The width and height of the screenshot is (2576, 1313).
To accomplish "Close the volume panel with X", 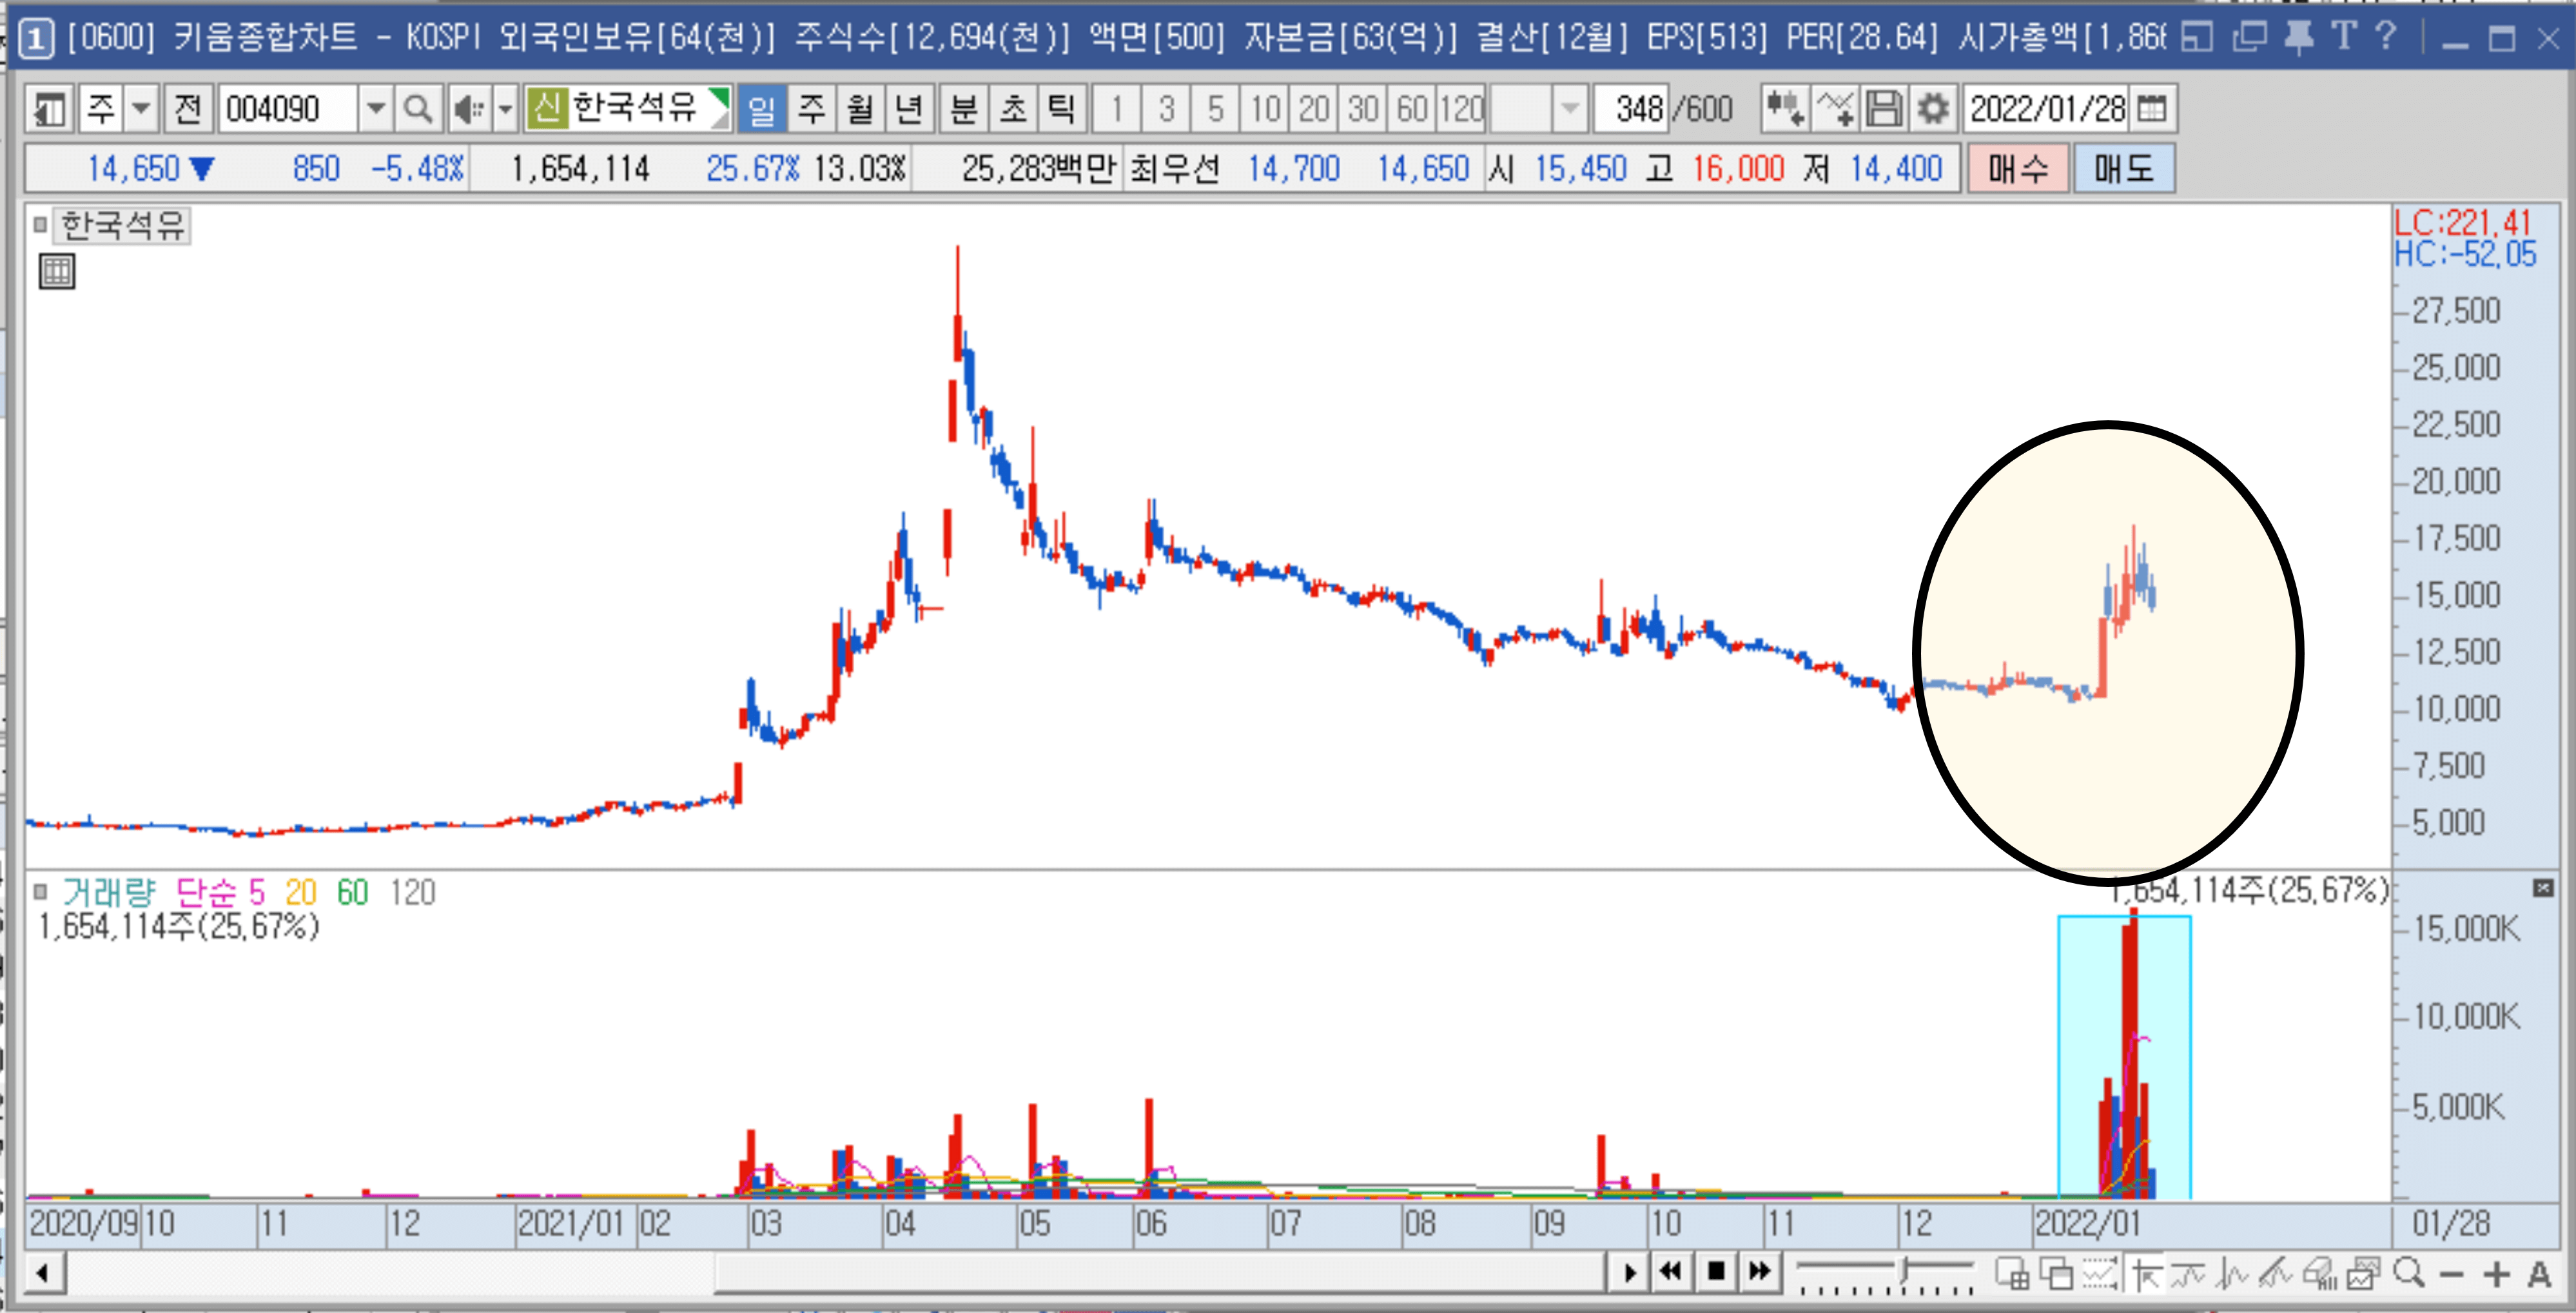I will pos(2543,888).
